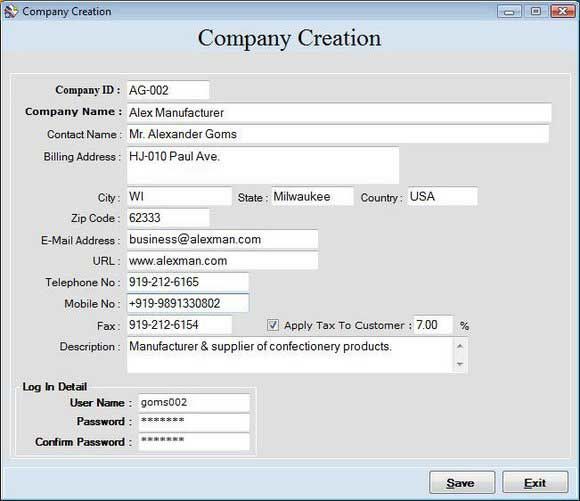580x501 pixels.
Task: Click the Exit button
Action: [535, 482]
